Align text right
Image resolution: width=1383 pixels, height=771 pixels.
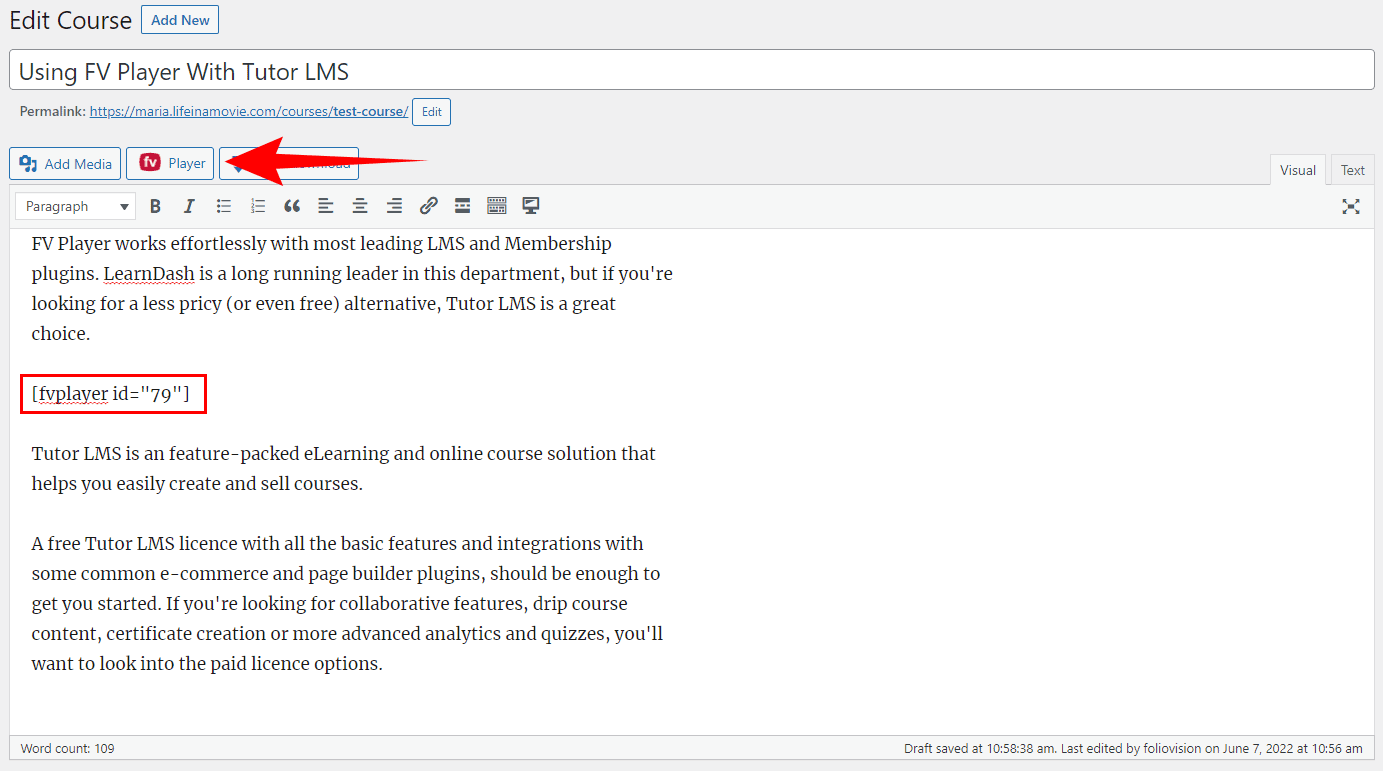[394, 206]
